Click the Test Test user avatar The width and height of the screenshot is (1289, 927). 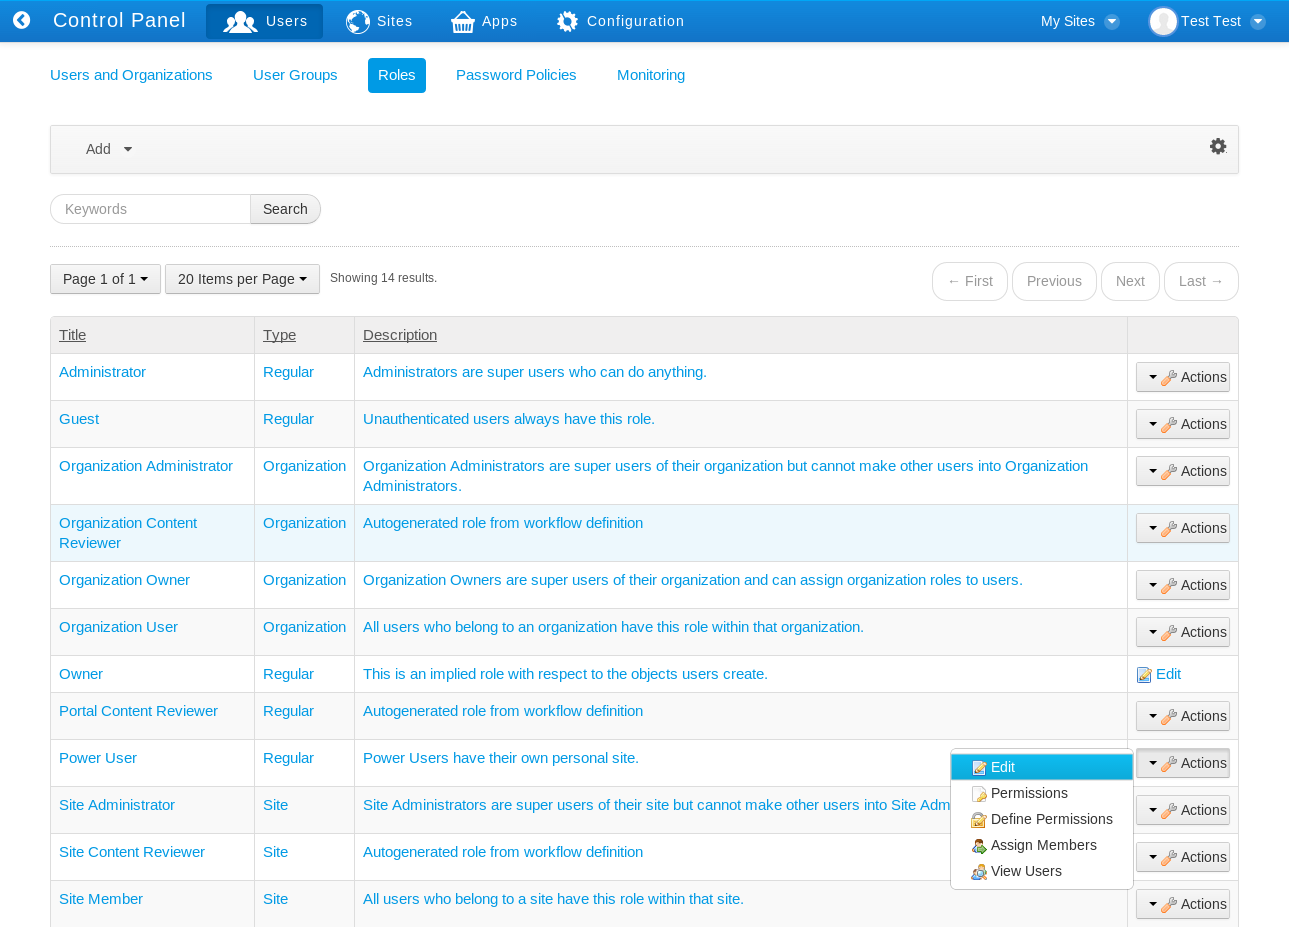[x=1163, y=21]
